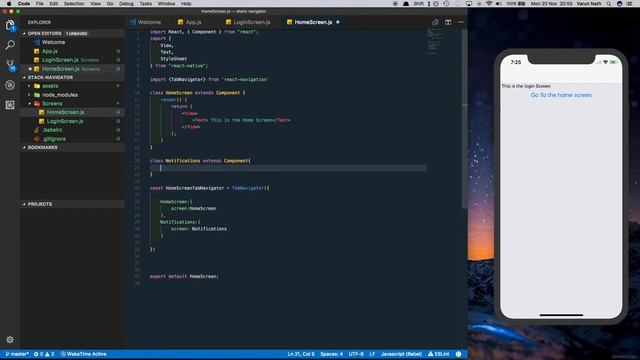Open the Selection menu

(x=74, y=3)
